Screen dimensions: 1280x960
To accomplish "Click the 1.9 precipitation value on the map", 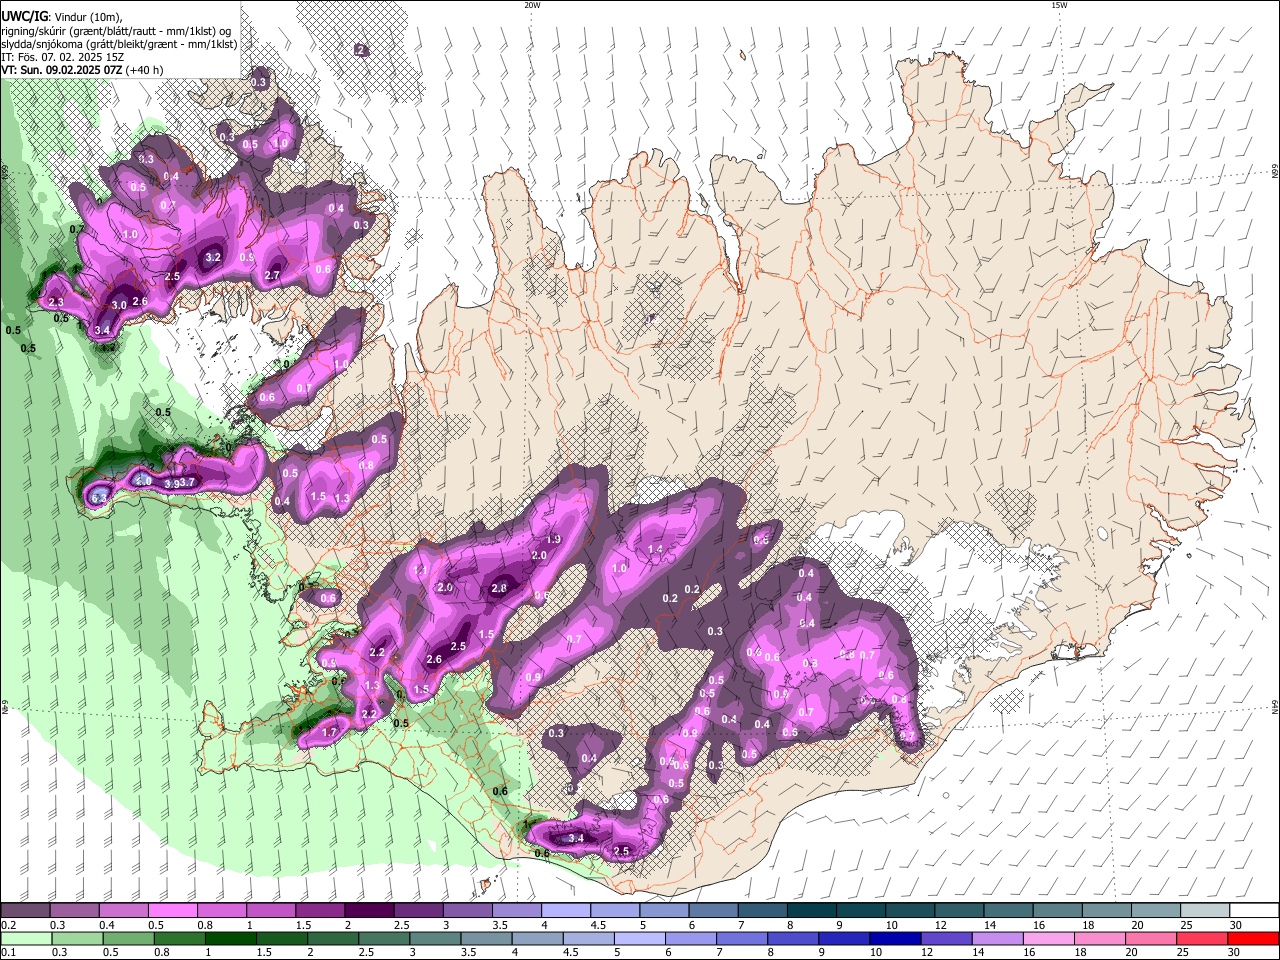I will click(x=553, y=539).
